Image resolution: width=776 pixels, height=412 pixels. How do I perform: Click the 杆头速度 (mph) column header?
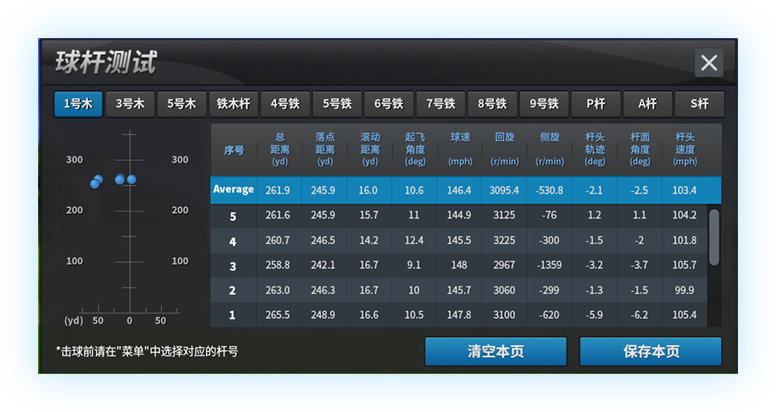click(685, 149)
